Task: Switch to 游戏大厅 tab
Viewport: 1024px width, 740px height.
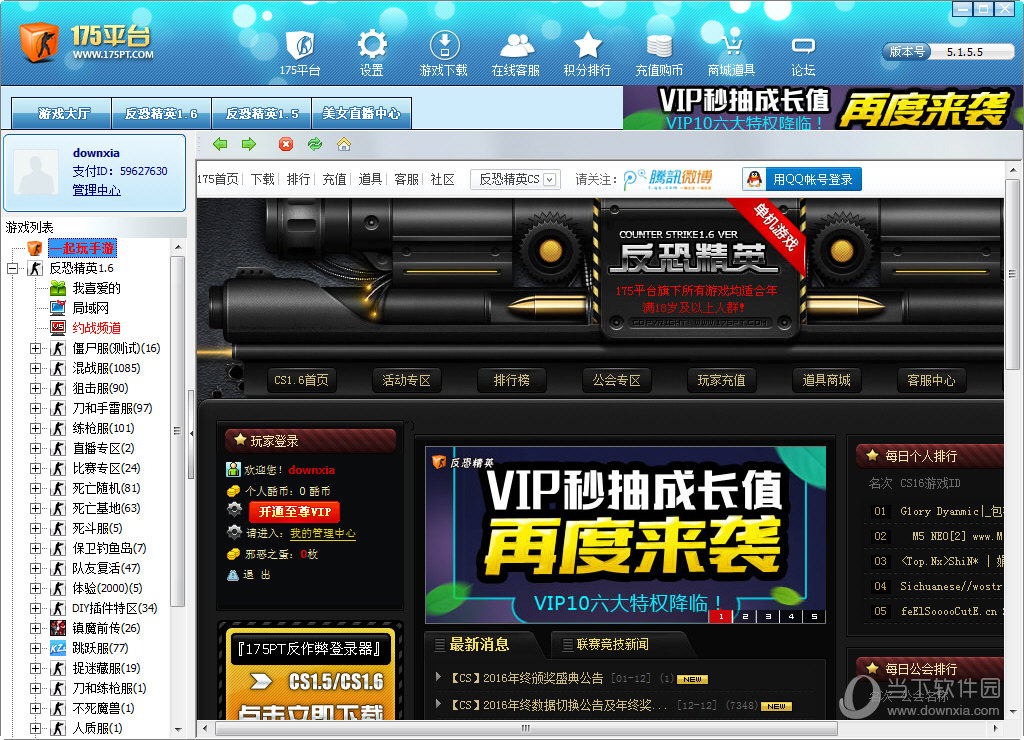Action: [61, 114]
